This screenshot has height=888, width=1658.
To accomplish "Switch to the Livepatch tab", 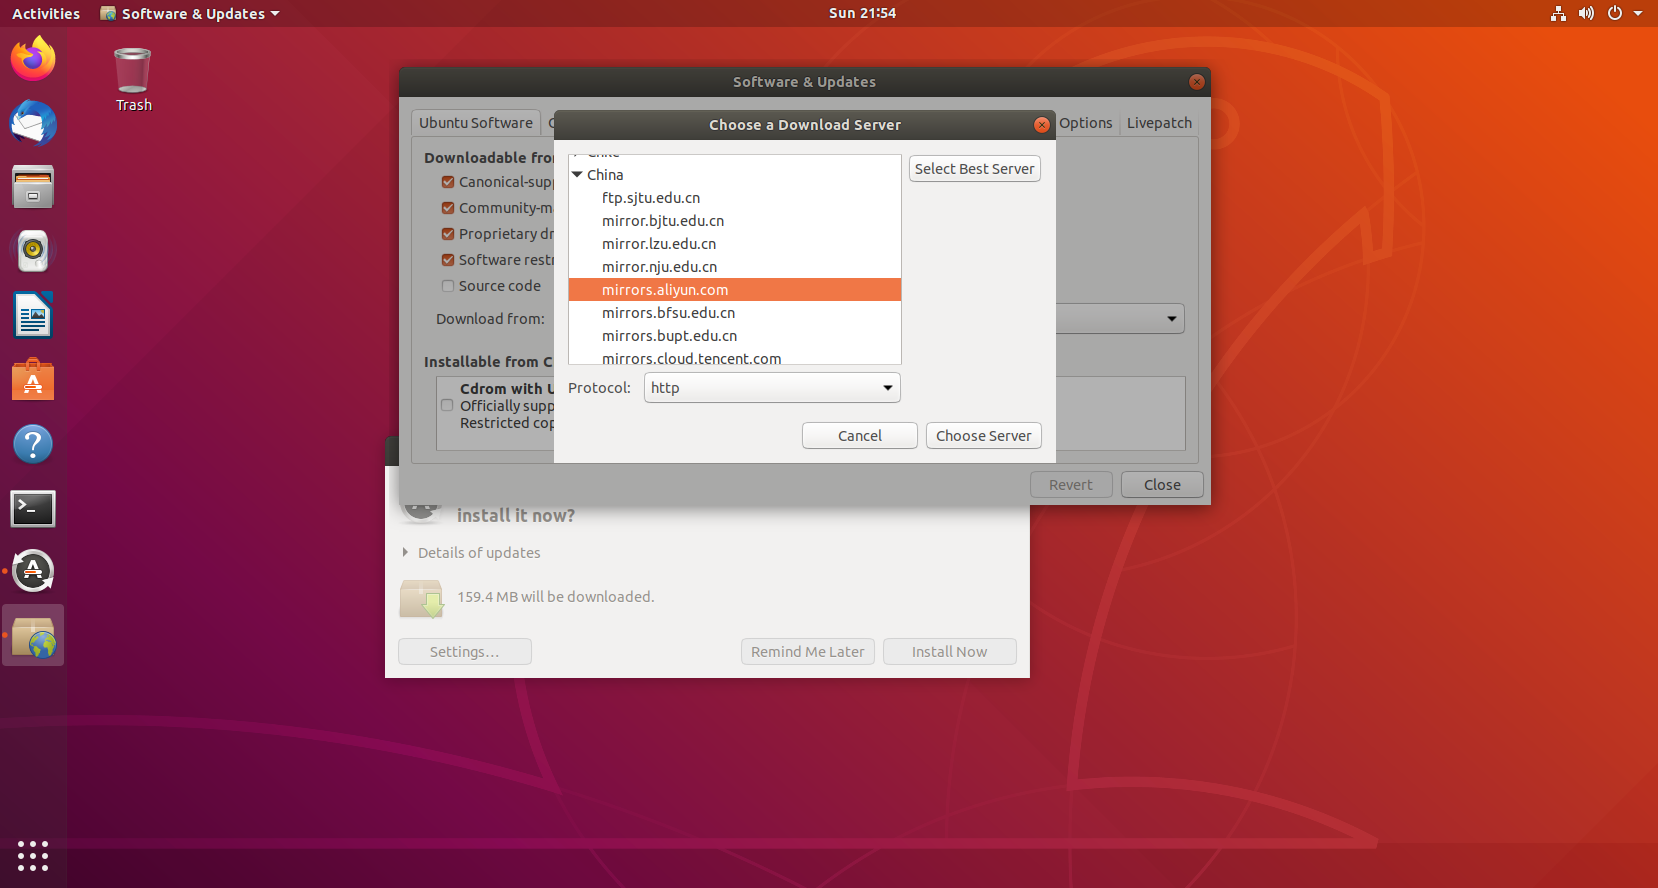I will coord(1159,123).
